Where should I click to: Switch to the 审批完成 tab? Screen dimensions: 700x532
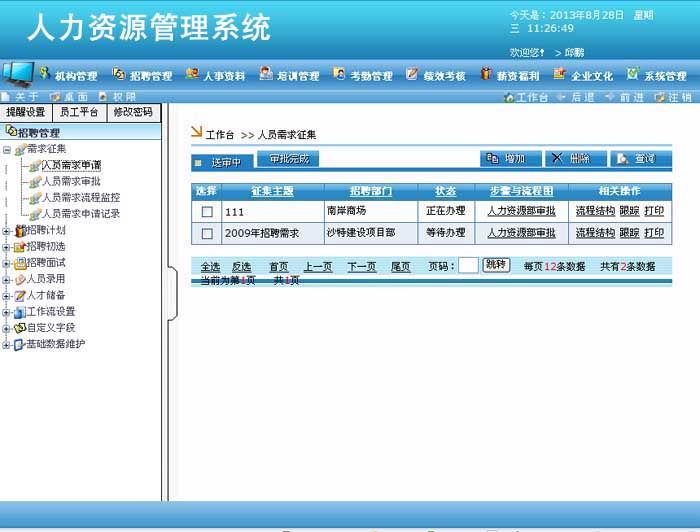[x=288, y=159]
